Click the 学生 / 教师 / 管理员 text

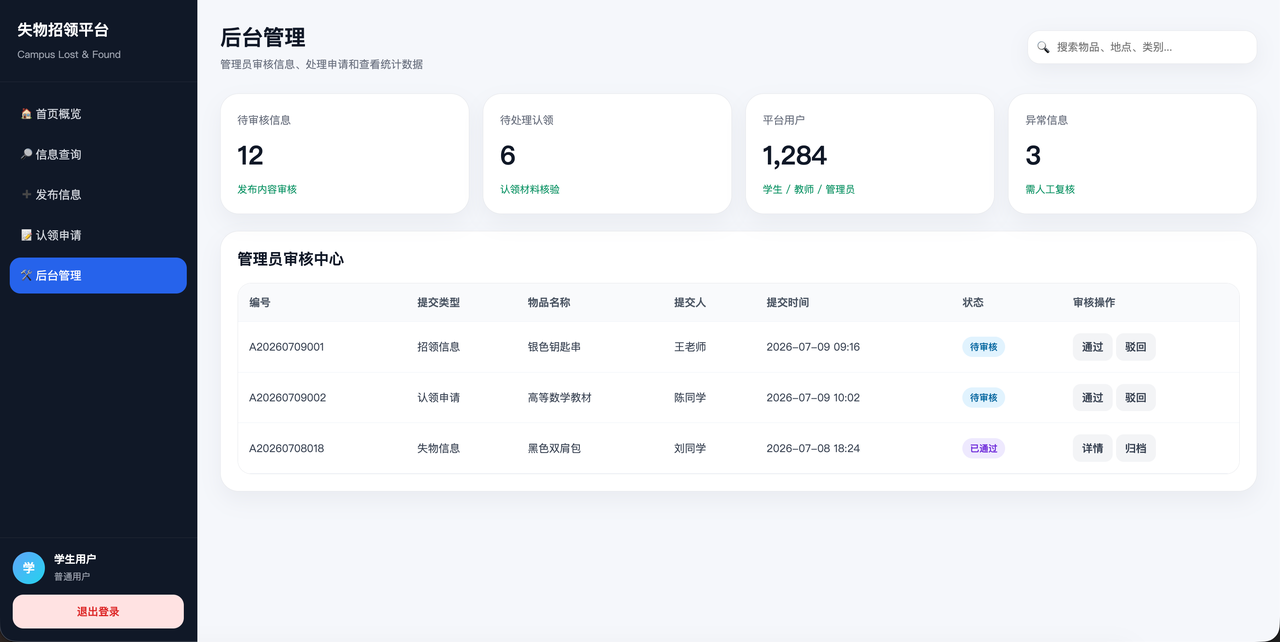point(809,189)
